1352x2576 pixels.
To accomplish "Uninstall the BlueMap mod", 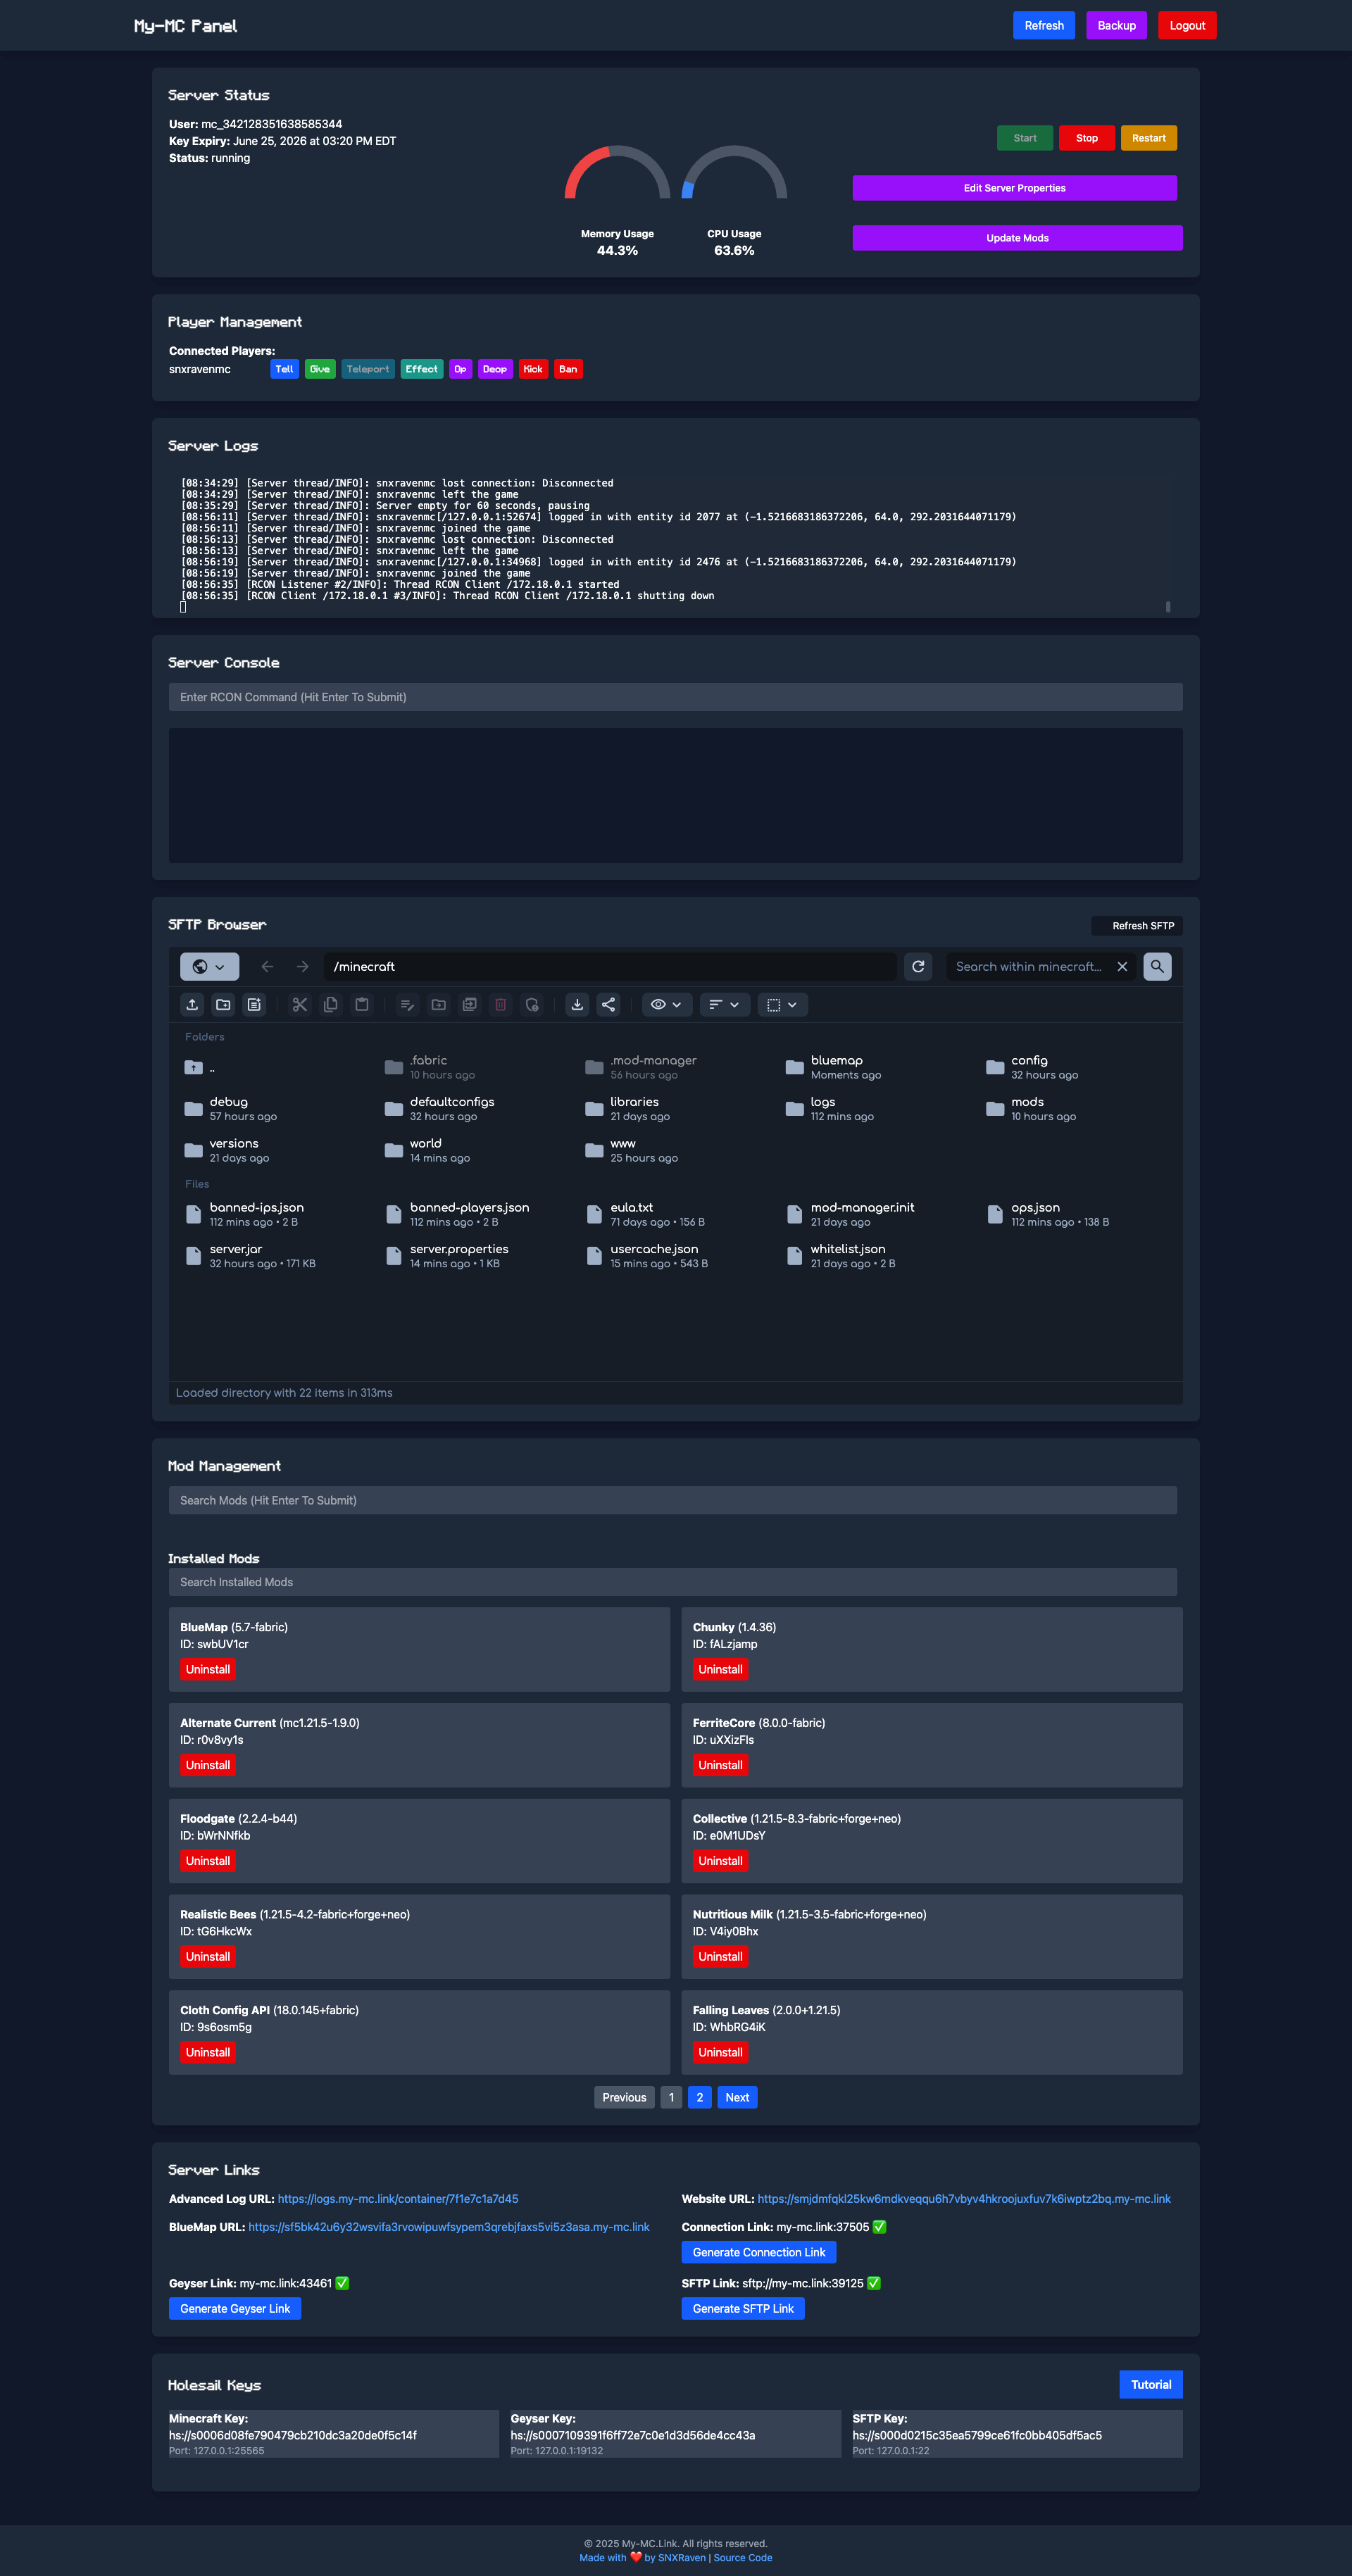I will click(x=208, y=1669).
